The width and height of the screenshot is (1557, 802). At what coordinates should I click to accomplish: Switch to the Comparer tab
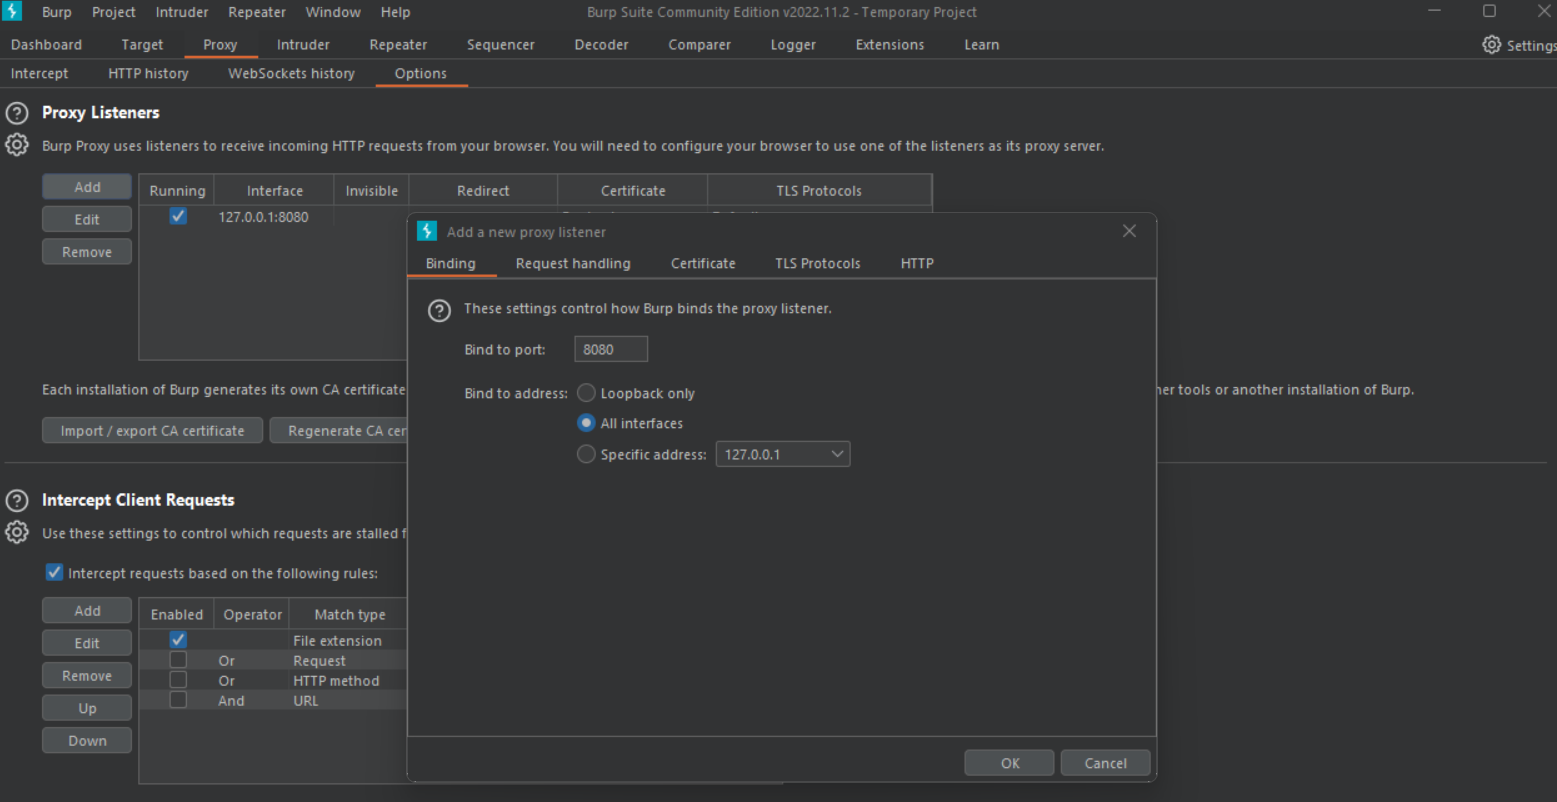click(x=700, y=45)
